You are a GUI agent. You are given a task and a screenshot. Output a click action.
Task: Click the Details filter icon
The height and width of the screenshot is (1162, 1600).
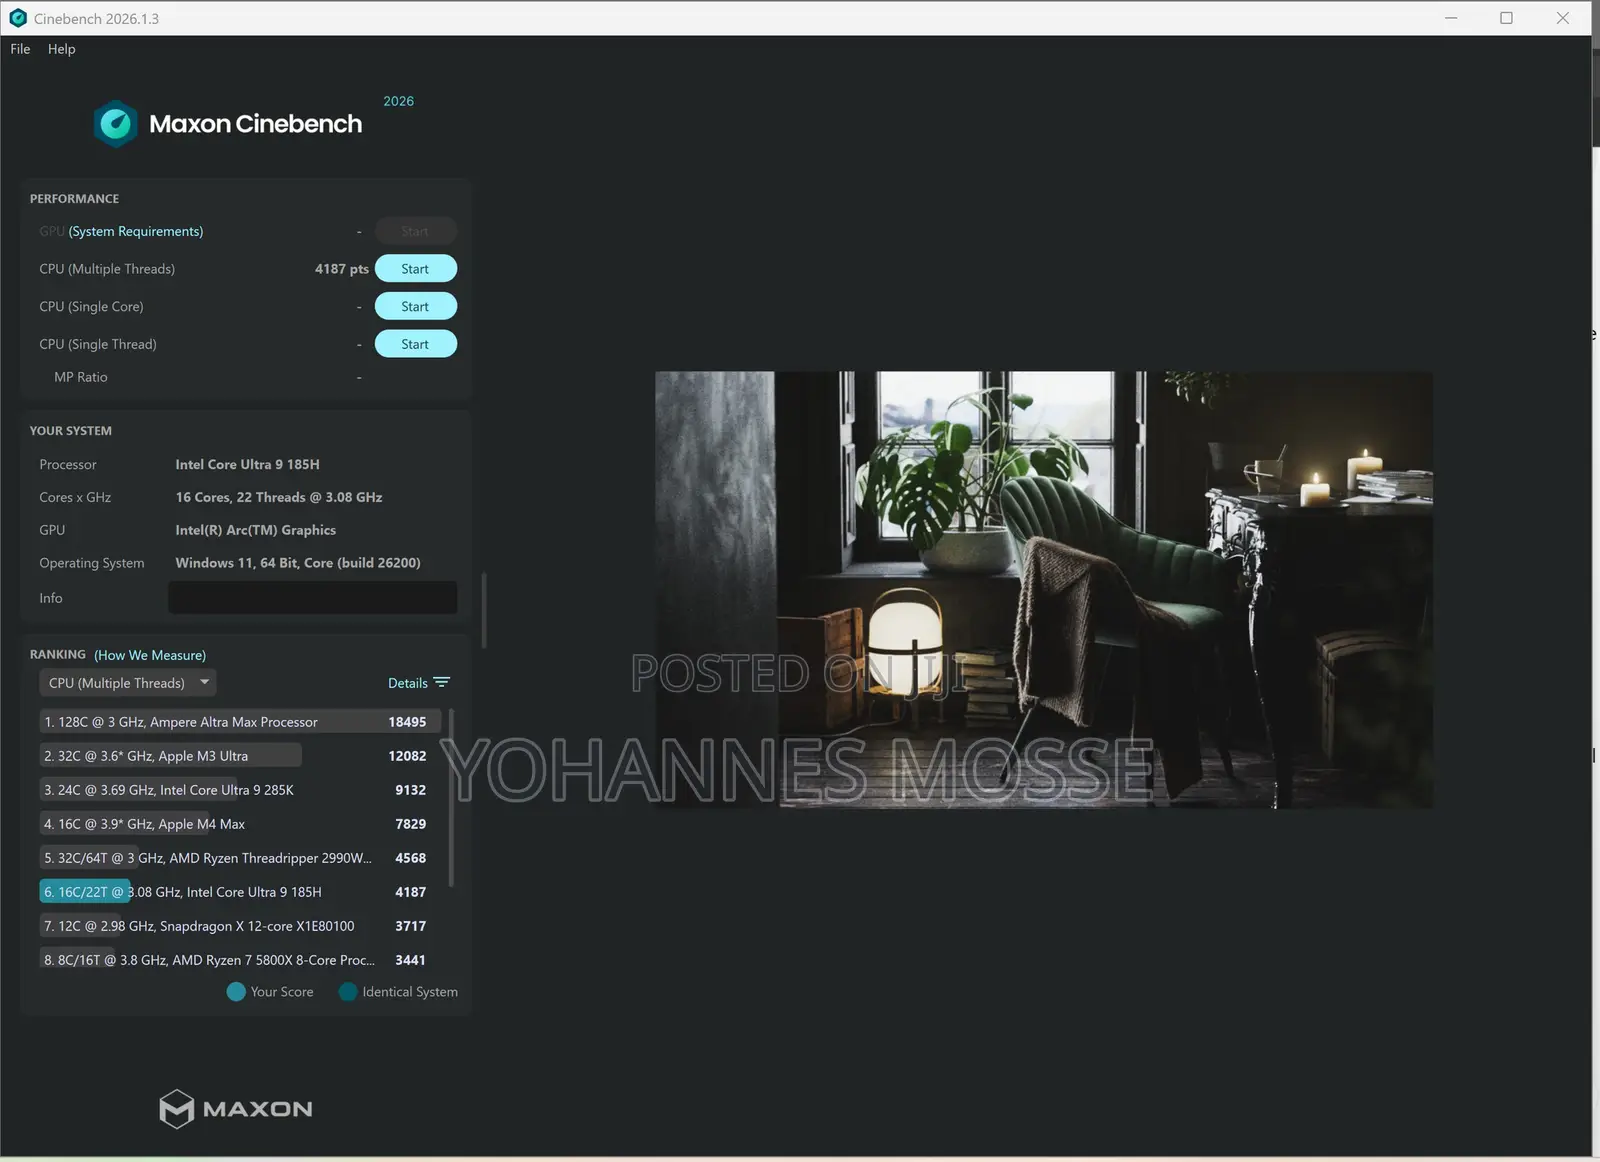point(442,683)
